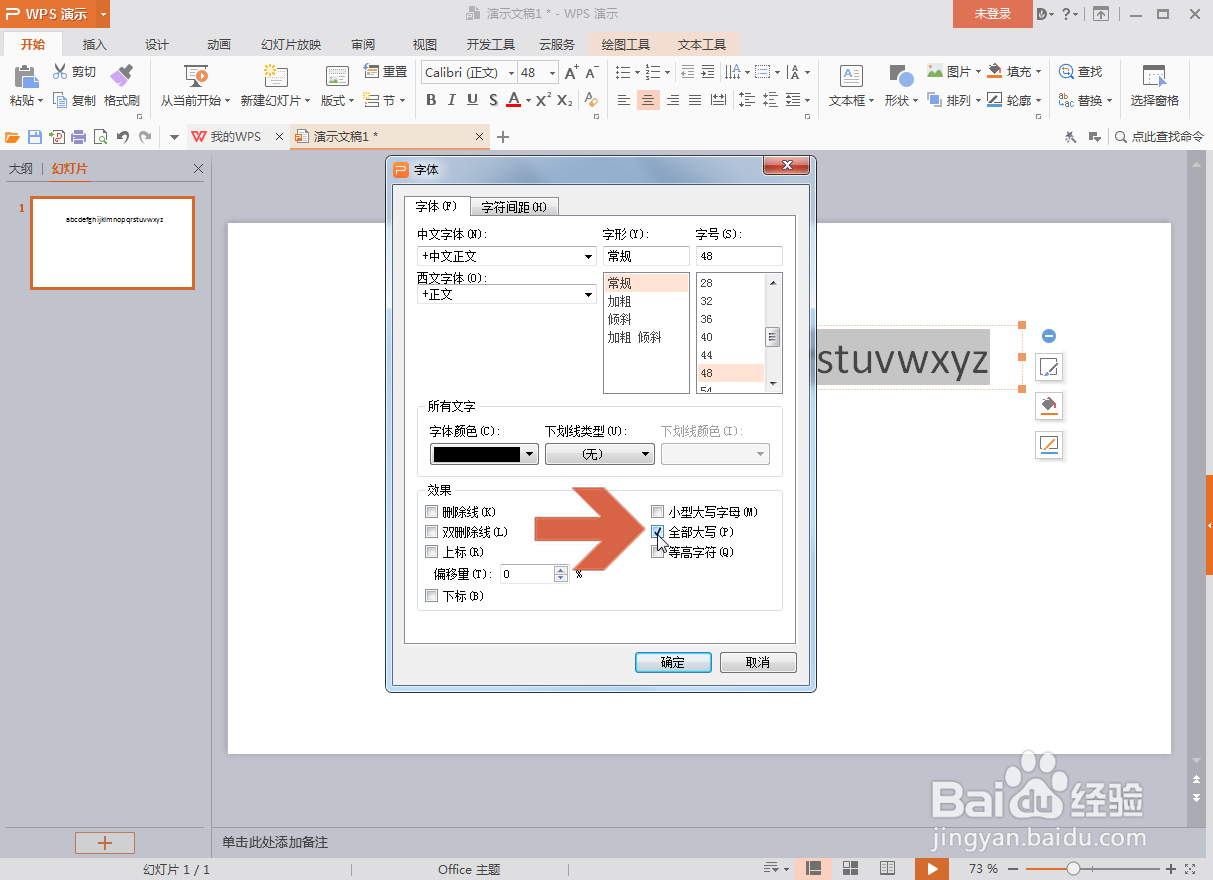Click the Undo arrow in quick toolbar
1213x880 pixels.
pos(123,137)
